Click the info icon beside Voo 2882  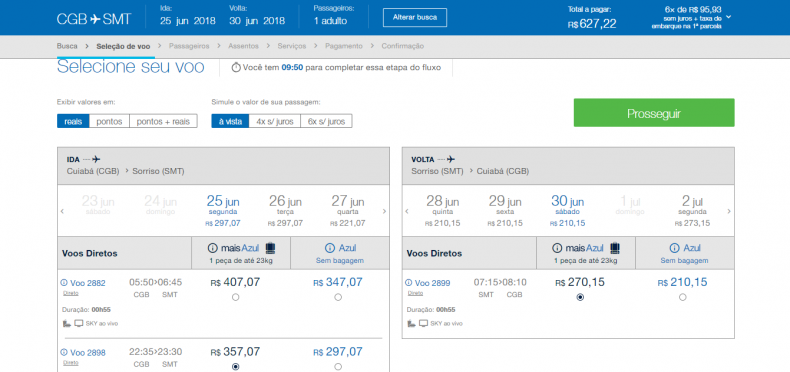pyautogui.click(x=64, y=283)
